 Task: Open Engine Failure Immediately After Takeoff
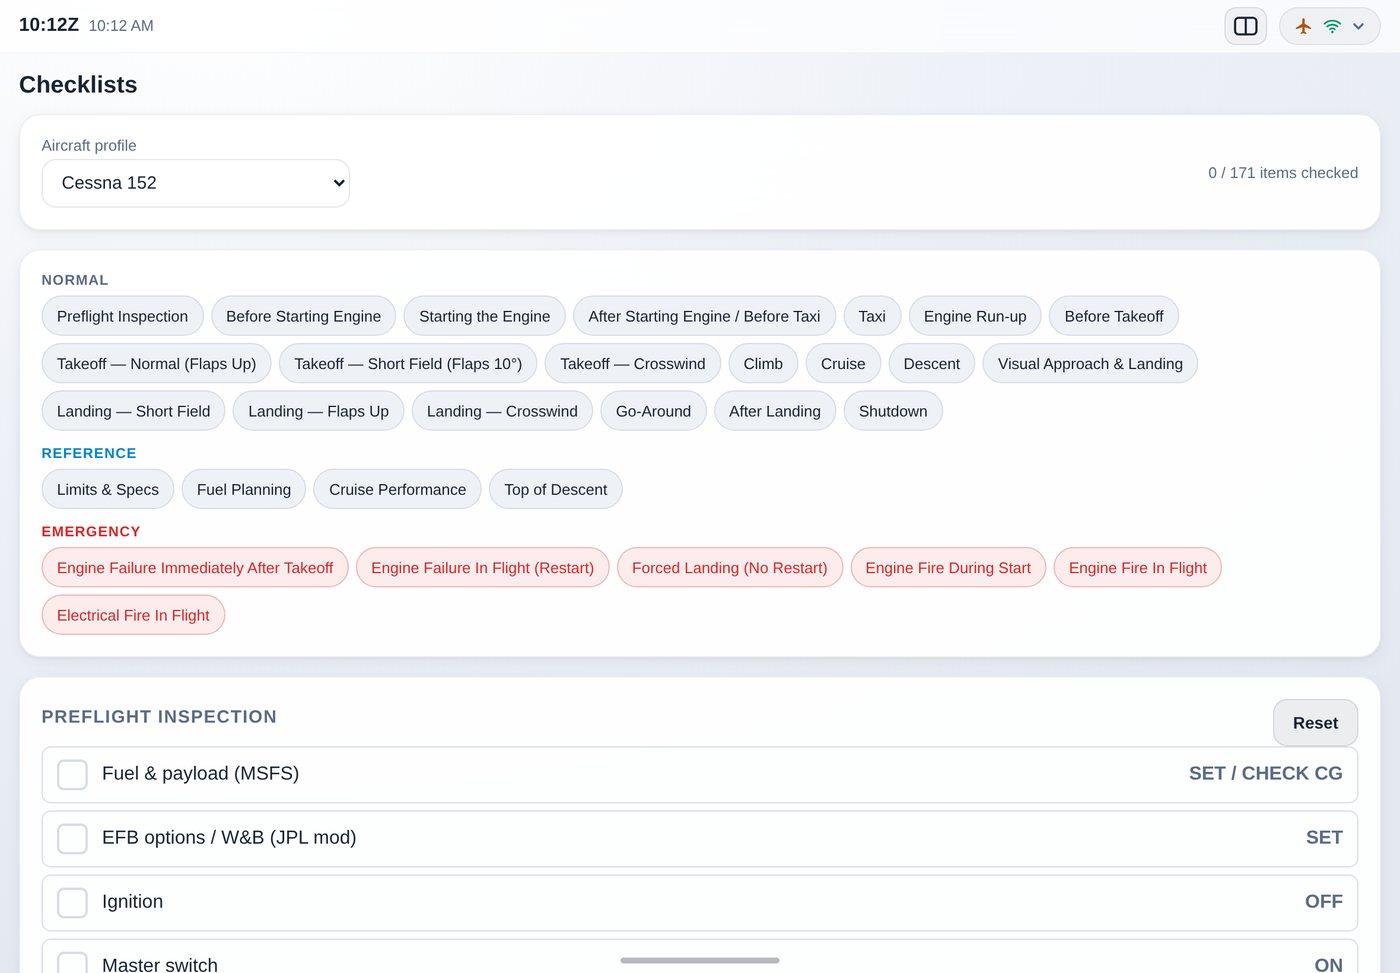point(195,568)
